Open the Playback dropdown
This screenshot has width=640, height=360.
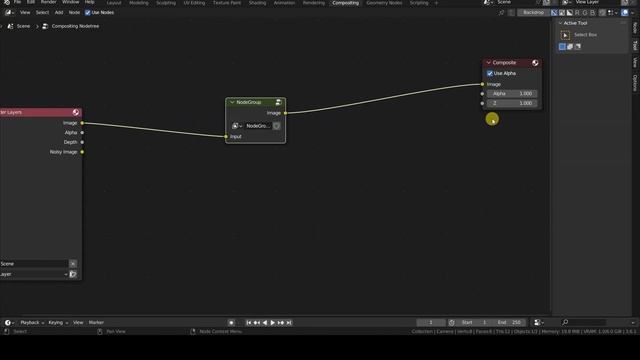click(32, 323)
